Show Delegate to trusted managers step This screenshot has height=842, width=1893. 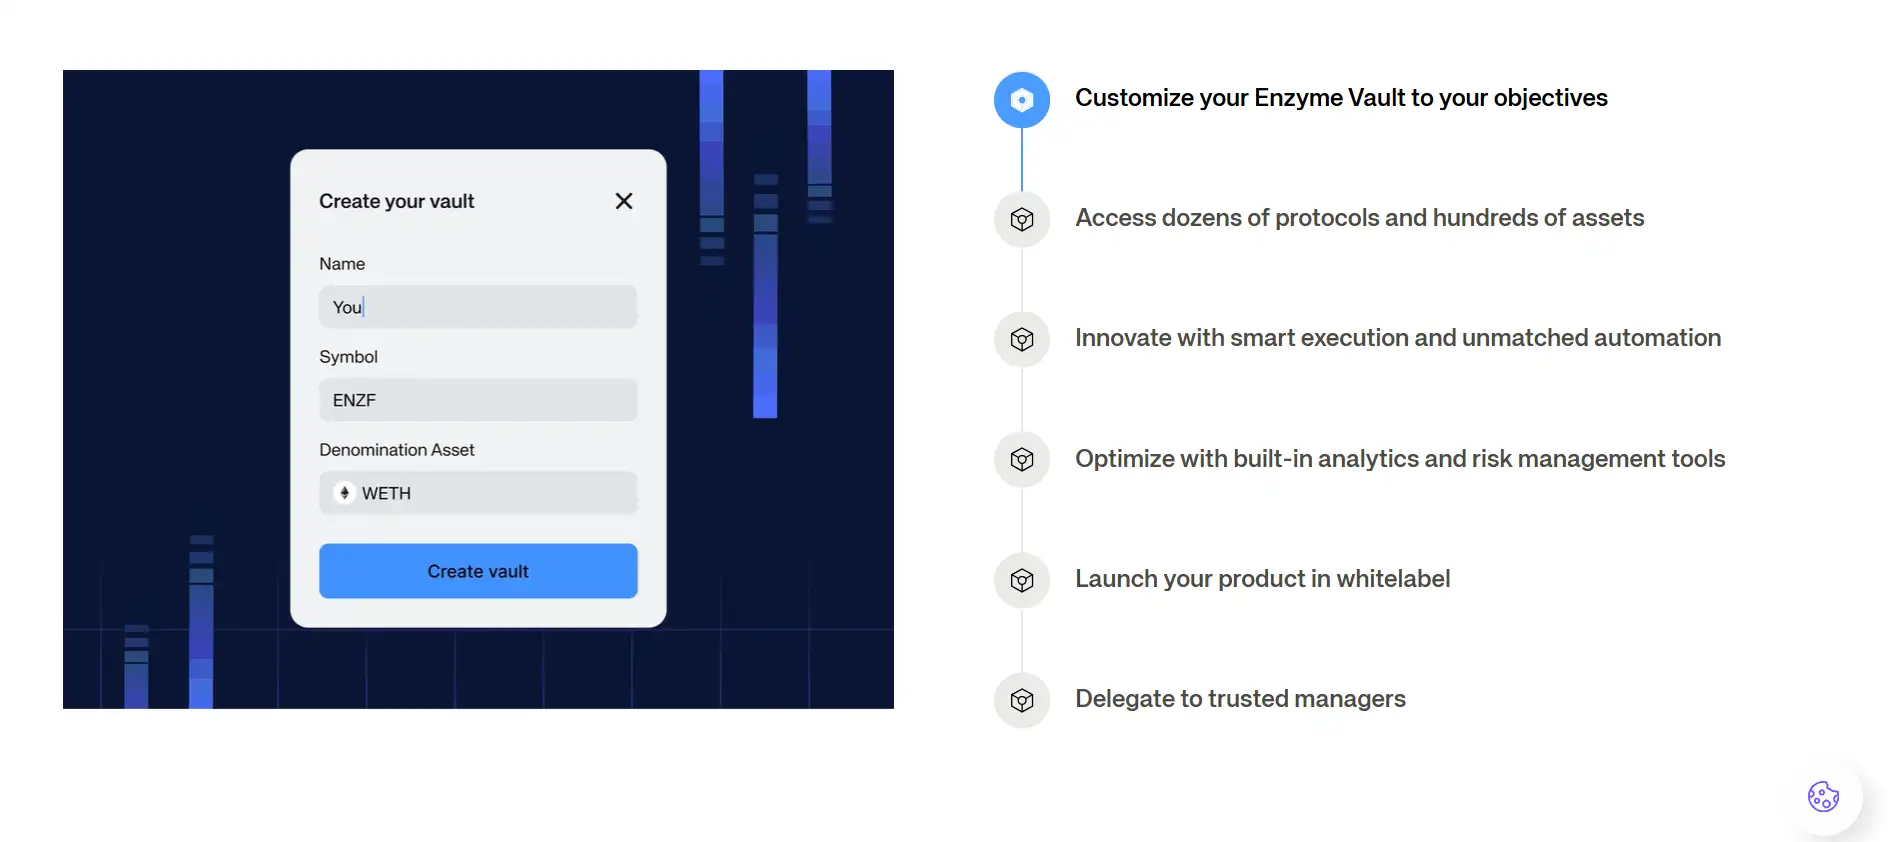(1240, 699)
